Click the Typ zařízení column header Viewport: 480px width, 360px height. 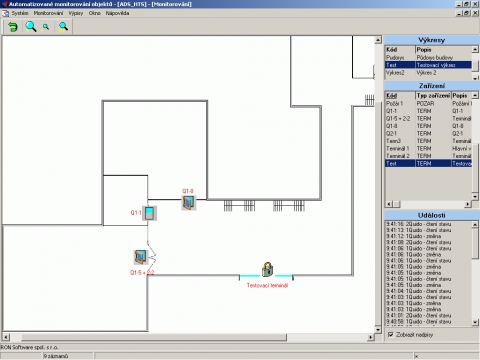[433, 95]
